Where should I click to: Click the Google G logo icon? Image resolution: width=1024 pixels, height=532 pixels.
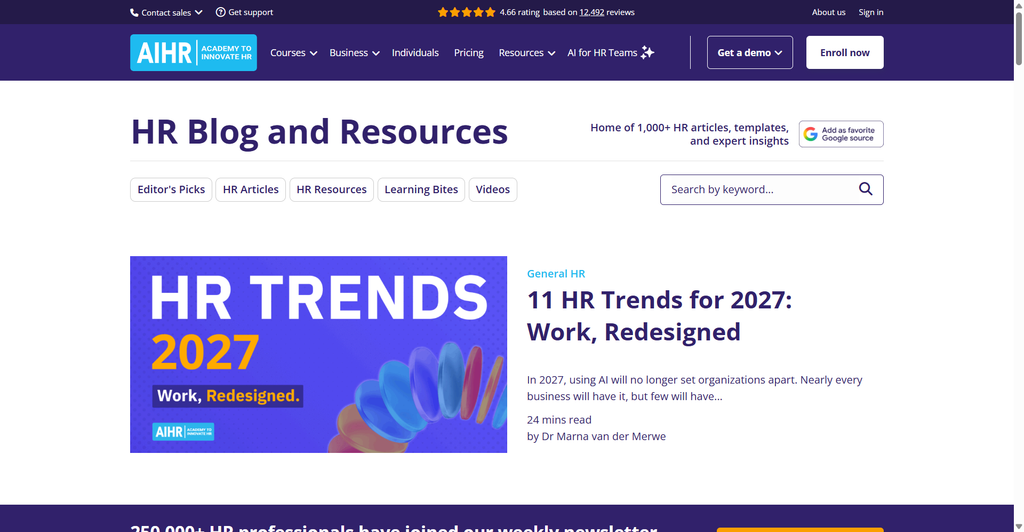pyautogui.click(x=810, y=134)
